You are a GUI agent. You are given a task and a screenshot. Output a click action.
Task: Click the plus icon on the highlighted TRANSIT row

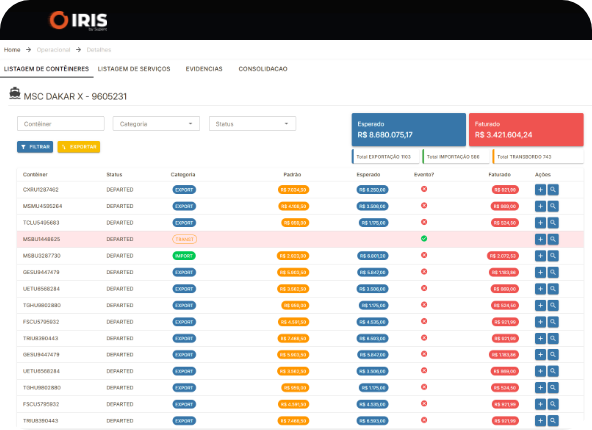pos(540,239)
